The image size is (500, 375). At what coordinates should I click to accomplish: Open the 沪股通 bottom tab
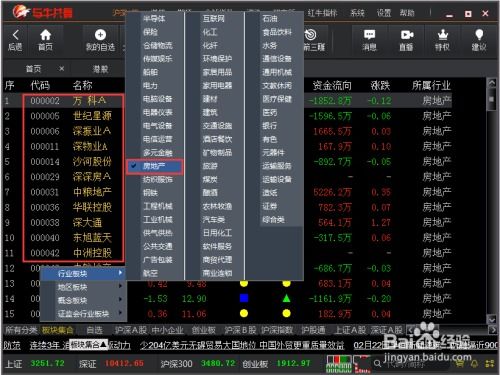pyautogui.click(x=313, y=330)
